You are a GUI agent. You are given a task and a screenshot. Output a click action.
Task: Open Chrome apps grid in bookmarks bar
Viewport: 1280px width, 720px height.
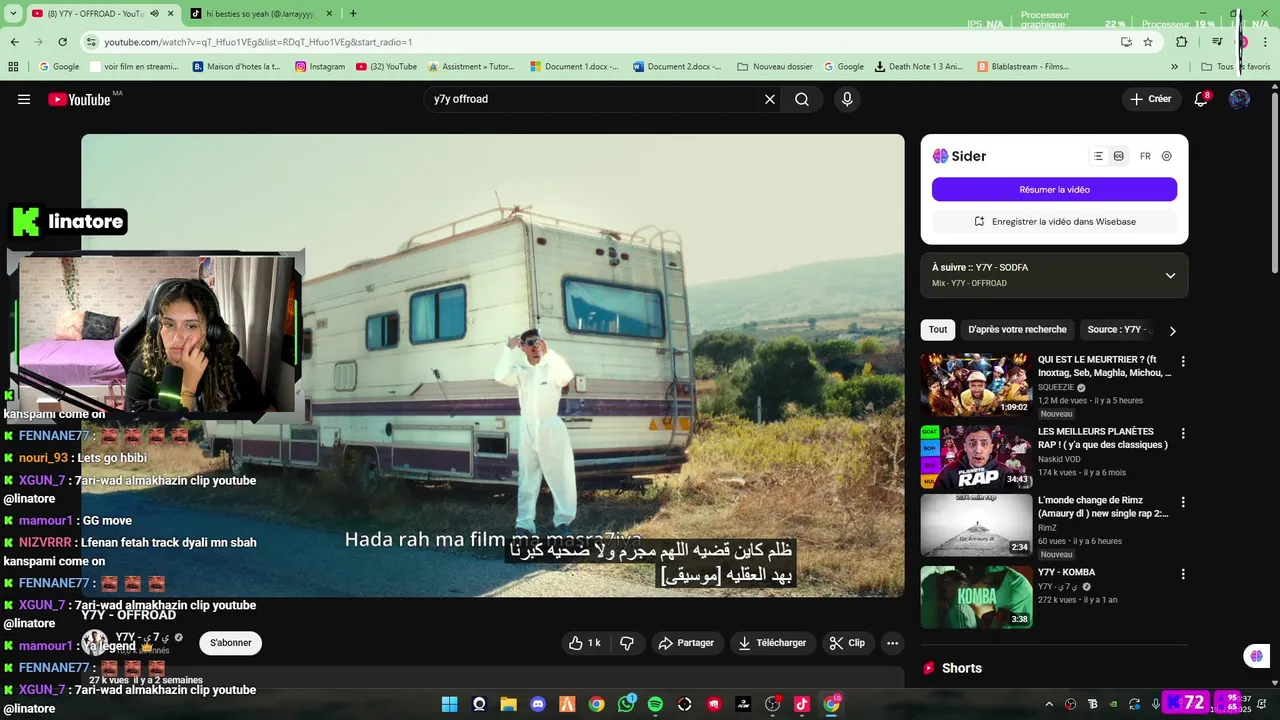(x=13, y=67)
